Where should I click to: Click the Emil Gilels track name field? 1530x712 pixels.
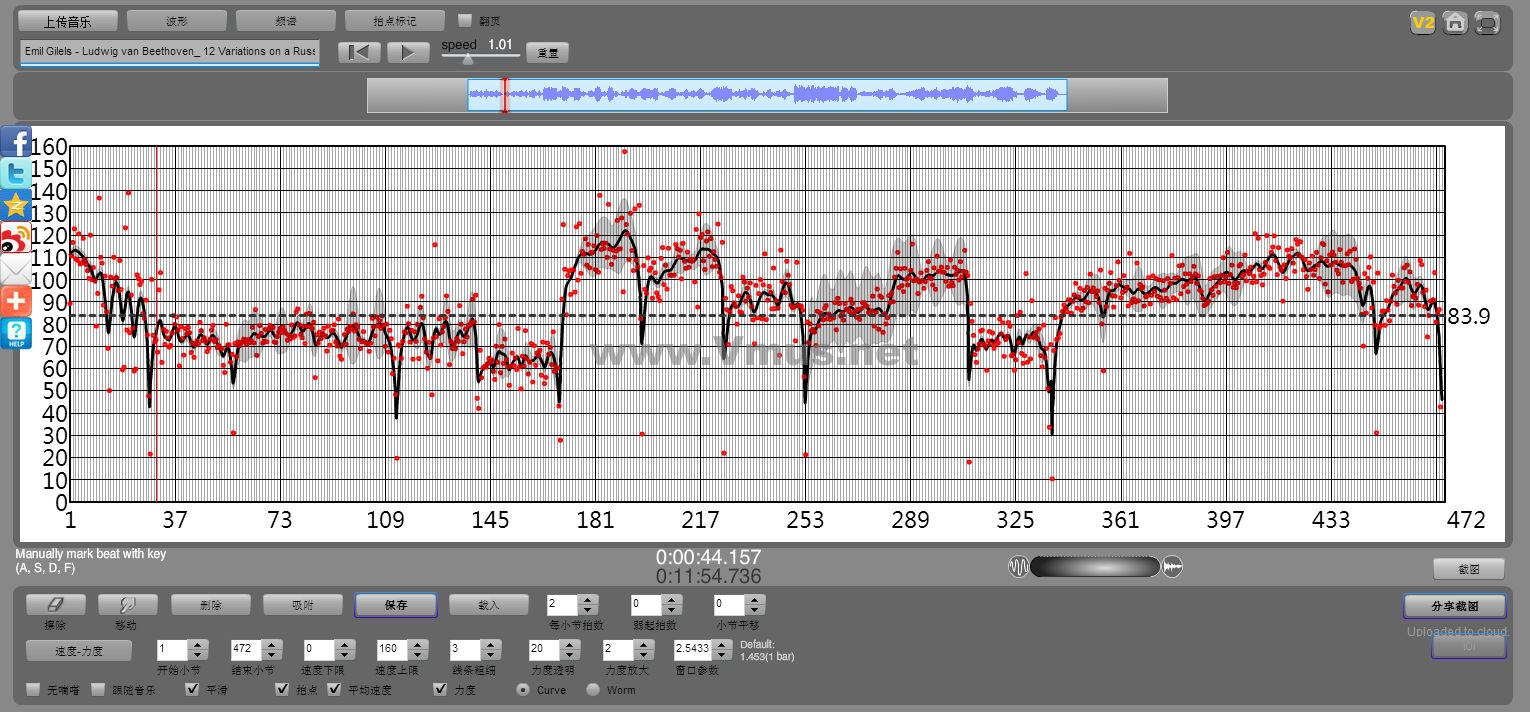[169, 51]
